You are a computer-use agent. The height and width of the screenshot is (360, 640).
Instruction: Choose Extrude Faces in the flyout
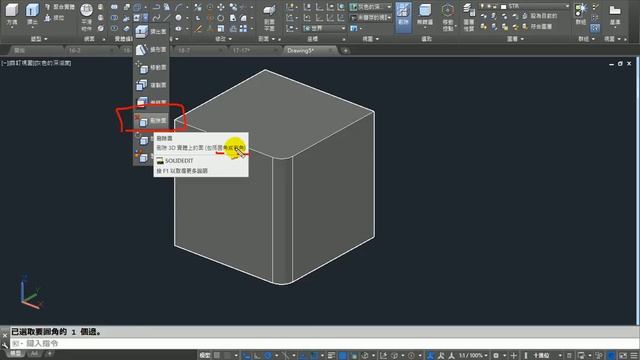click(151, 31)
